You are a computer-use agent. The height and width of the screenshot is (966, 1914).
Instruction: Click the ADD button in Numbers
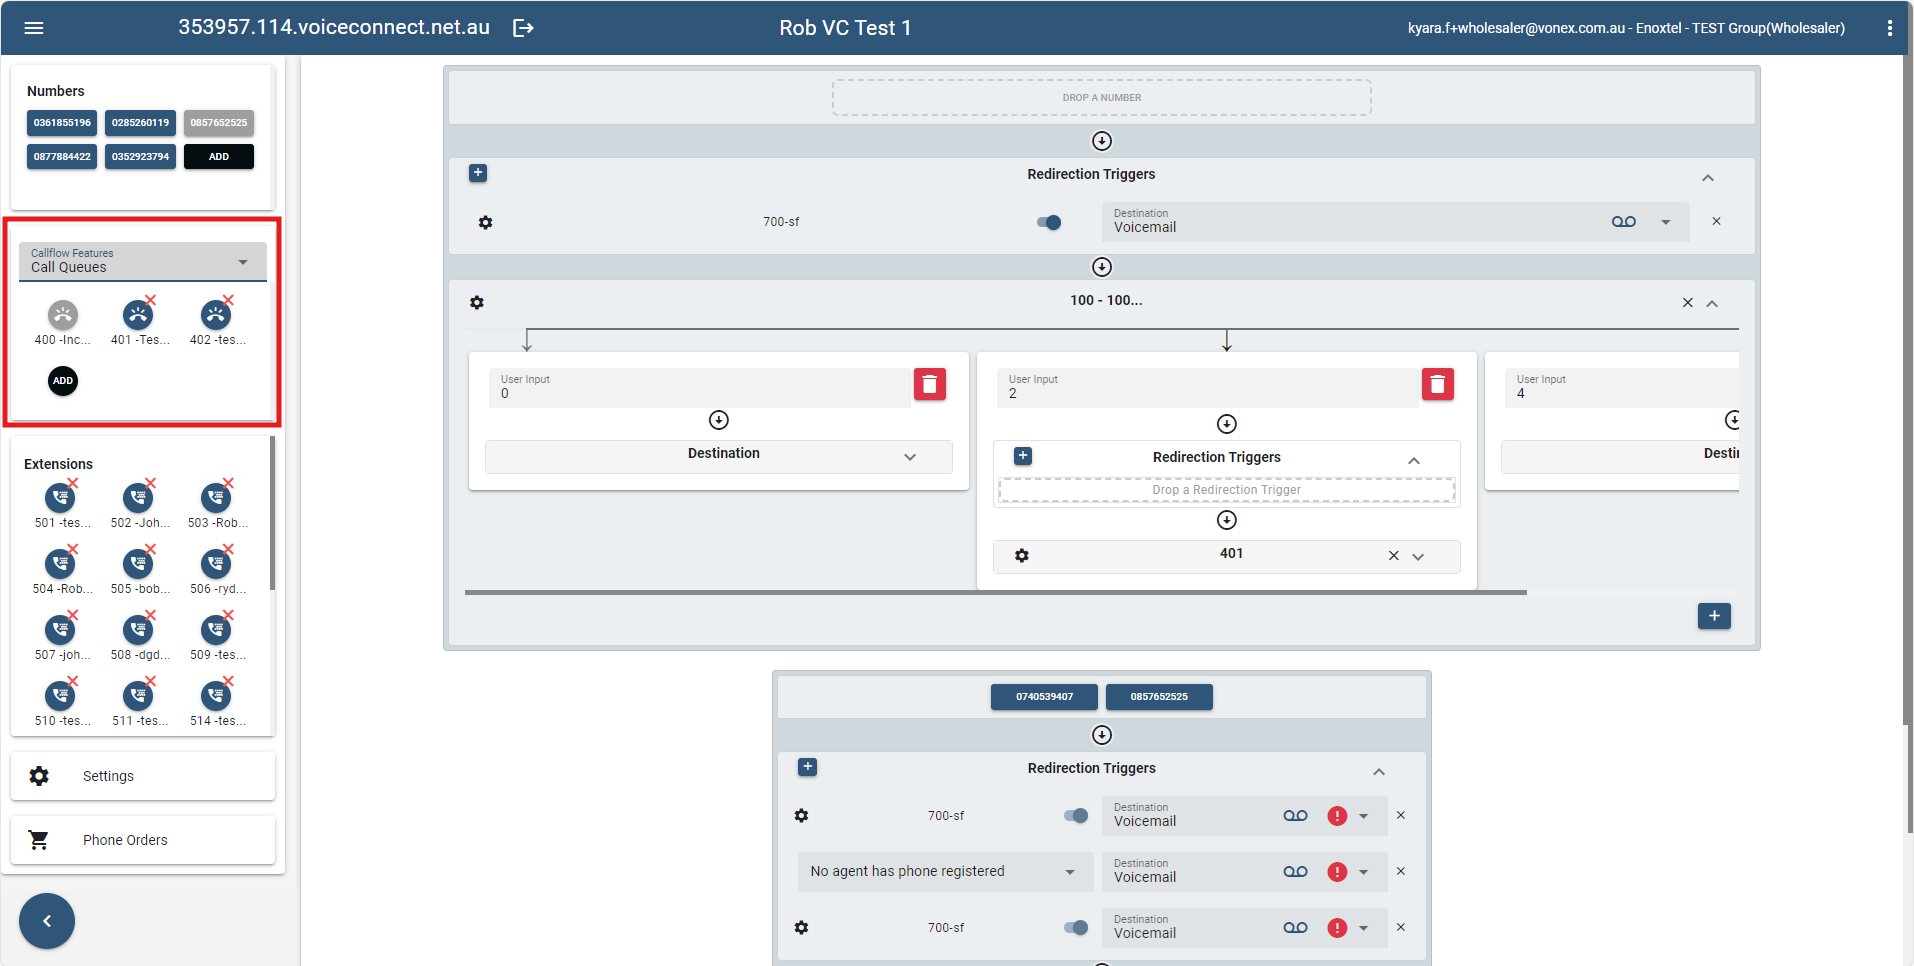pos(218,157)
